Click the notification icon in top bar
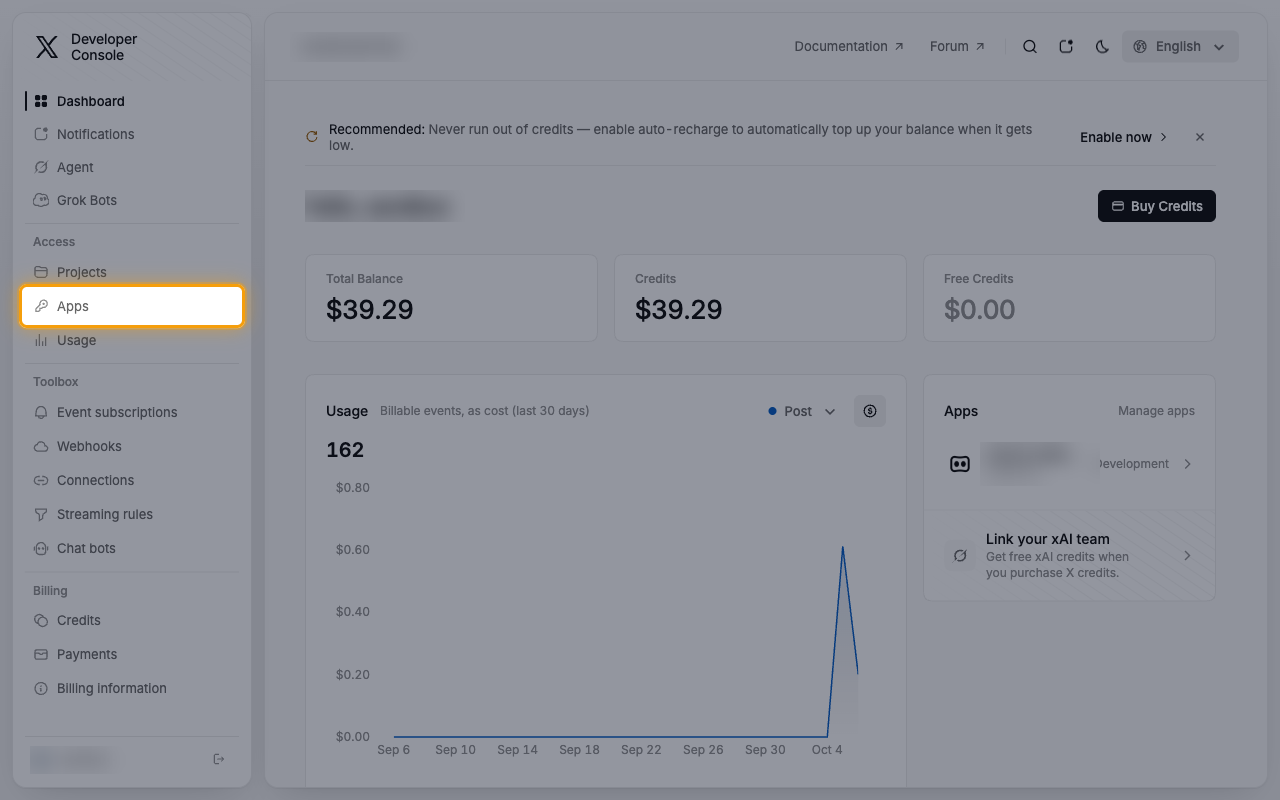Screen dimensions: 1280x800 pos(1066,46)
